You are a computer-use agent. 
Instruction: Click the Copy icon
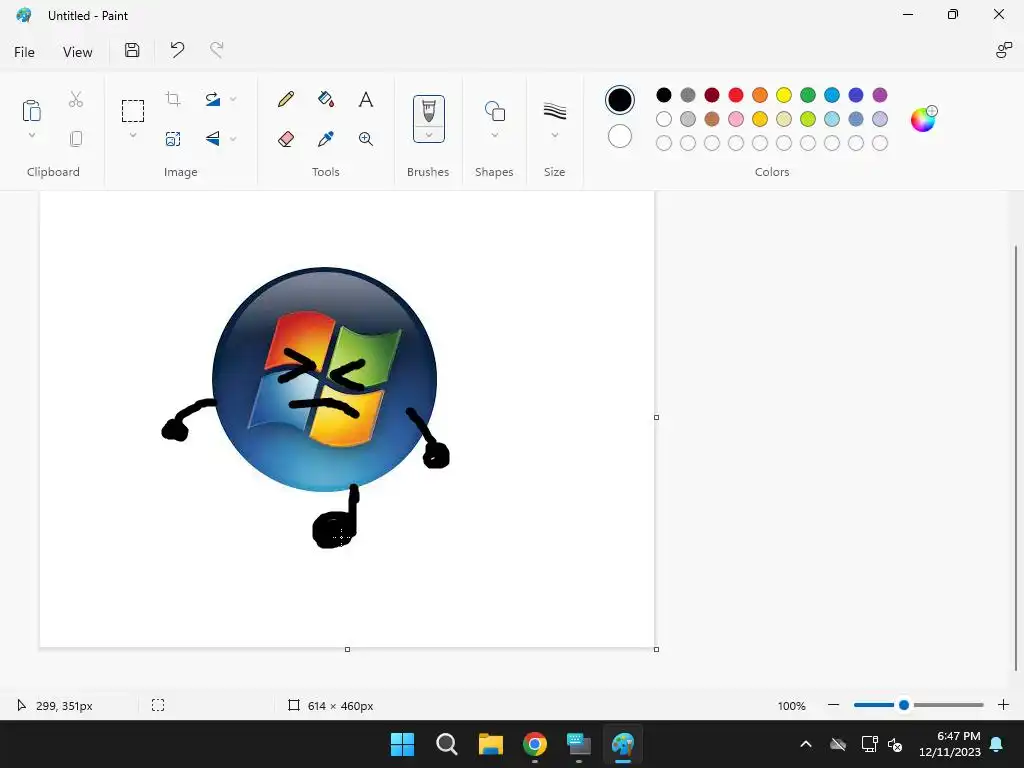[76, 138]
